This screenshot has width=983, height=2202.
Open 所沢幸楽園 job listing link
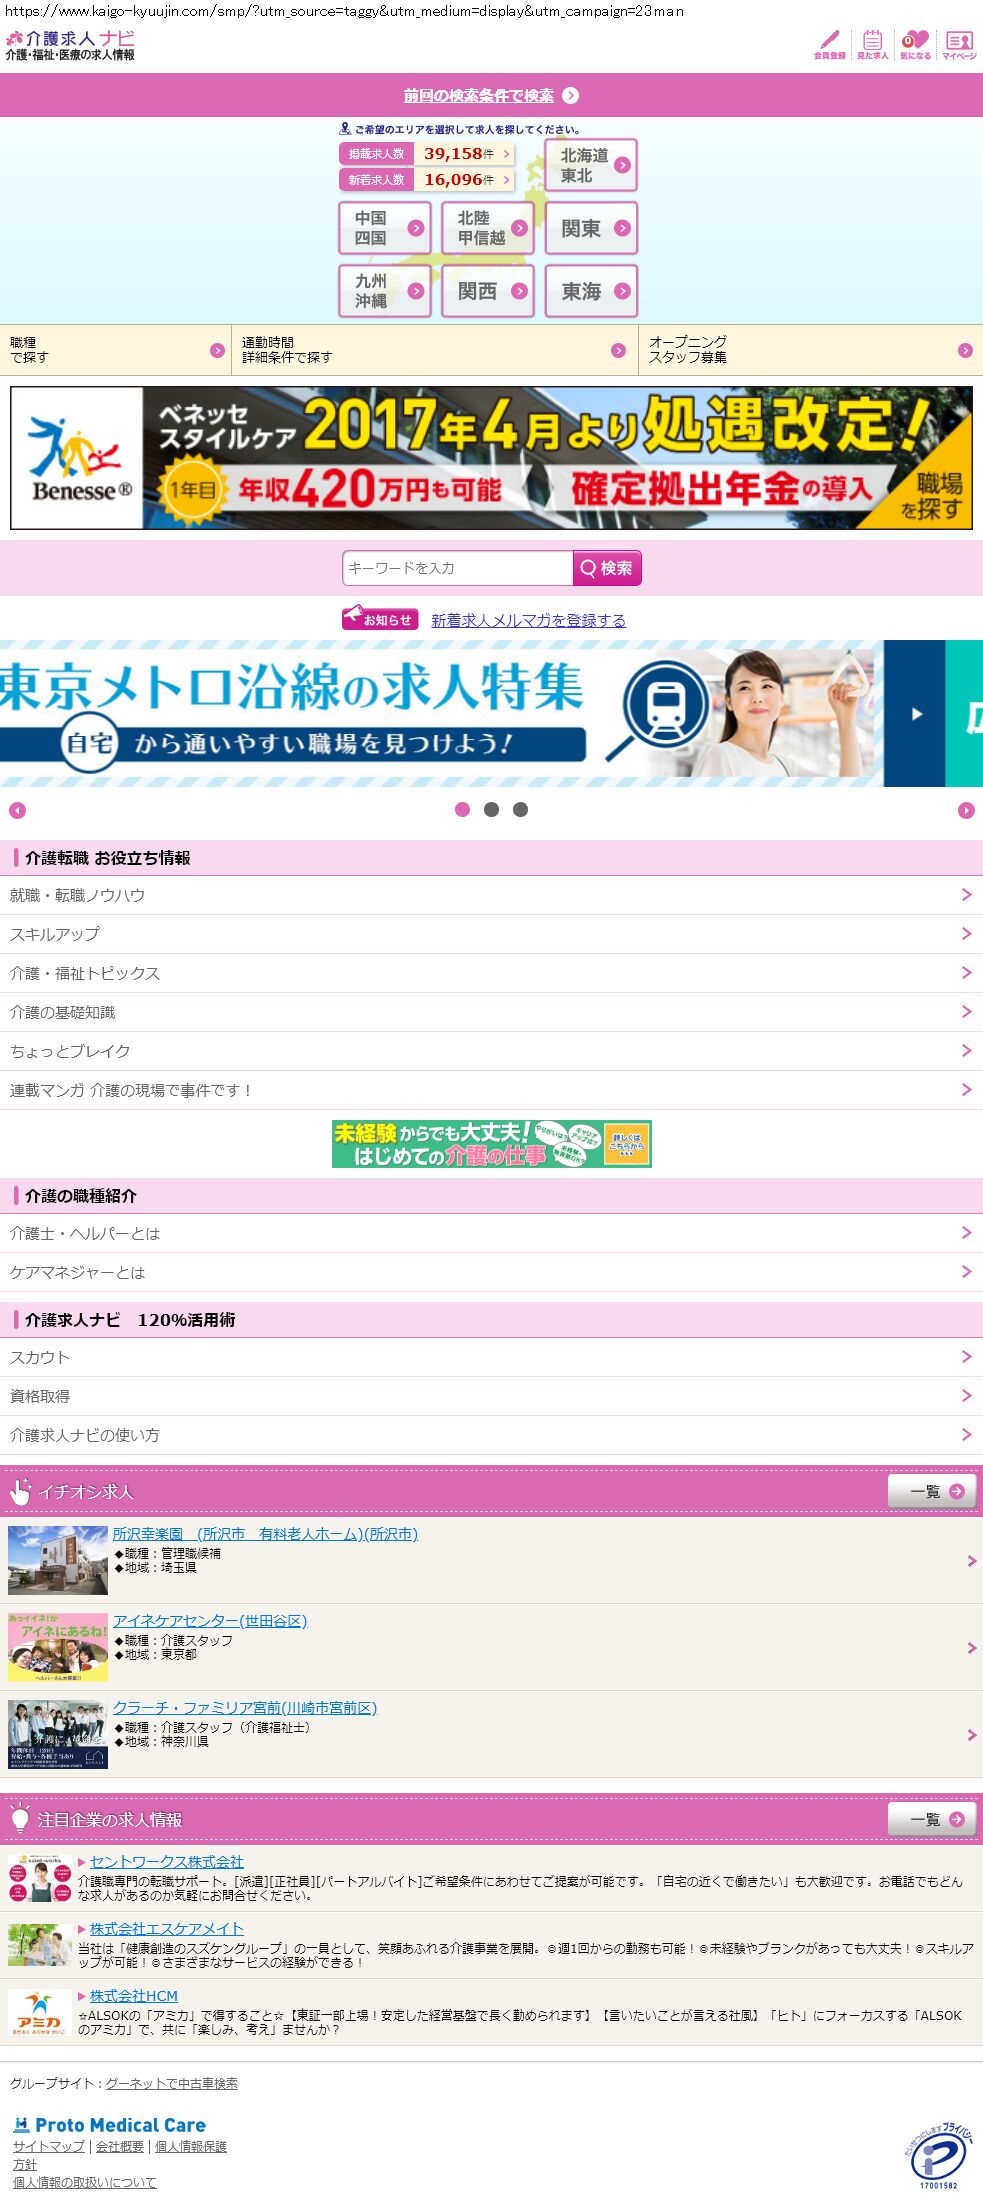point(265,1534)
